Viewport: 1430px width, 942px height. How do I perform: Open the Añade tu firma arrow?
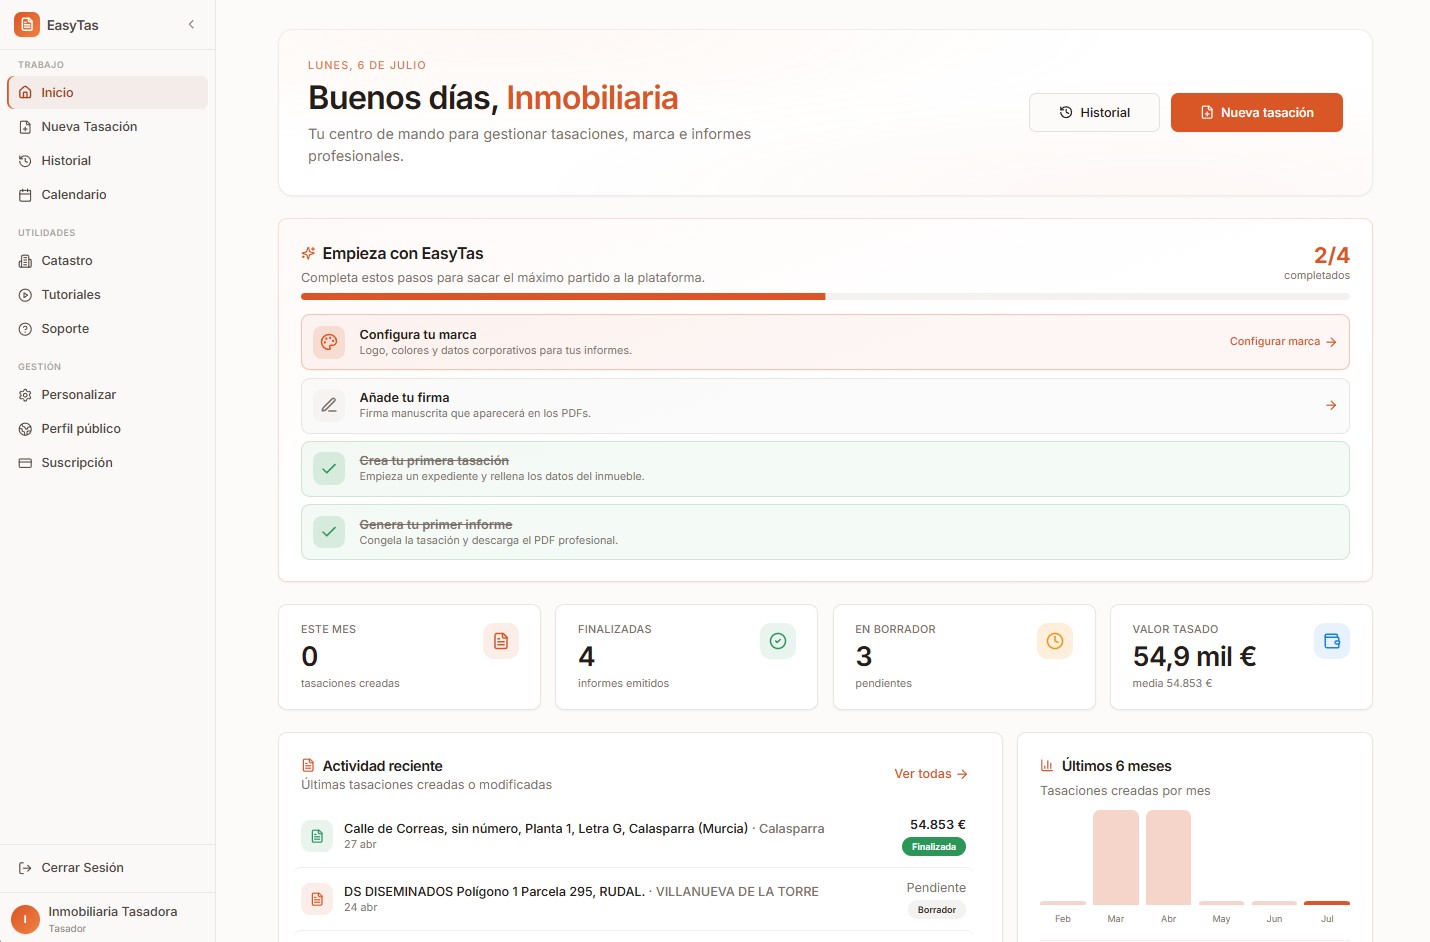click(1331, 405)
